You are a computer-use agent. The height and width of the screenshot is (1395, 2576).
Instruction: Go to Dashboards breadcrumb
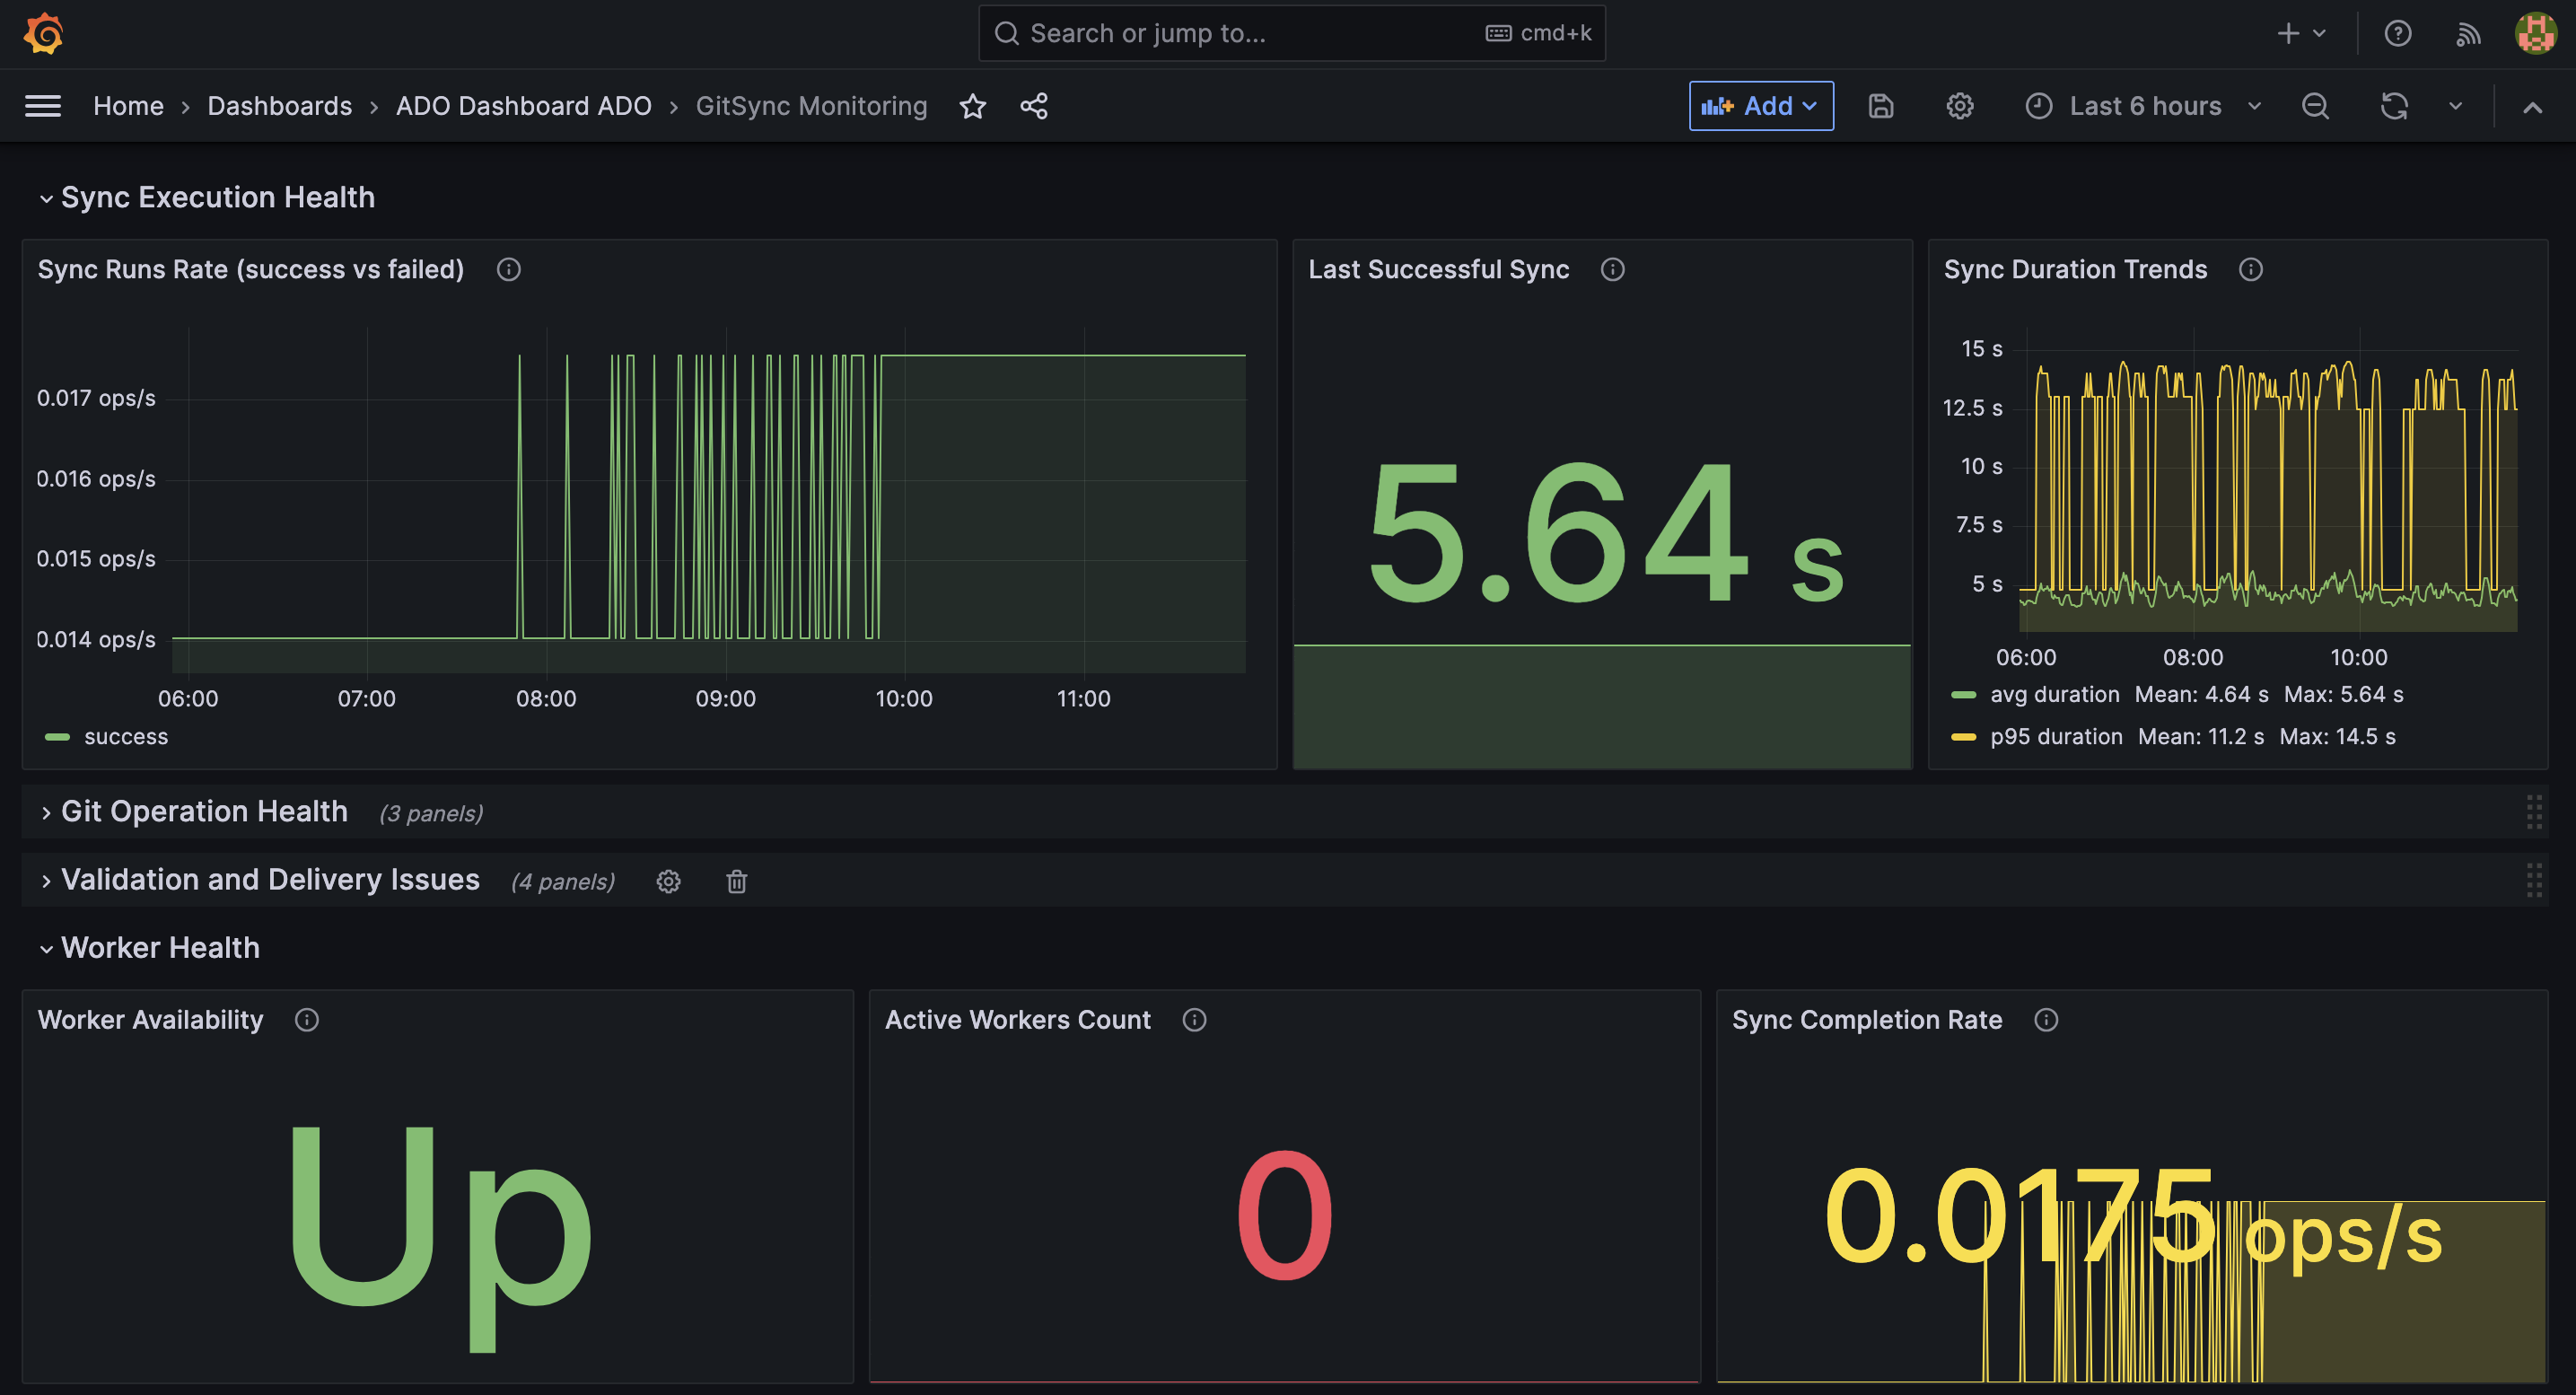280,106
